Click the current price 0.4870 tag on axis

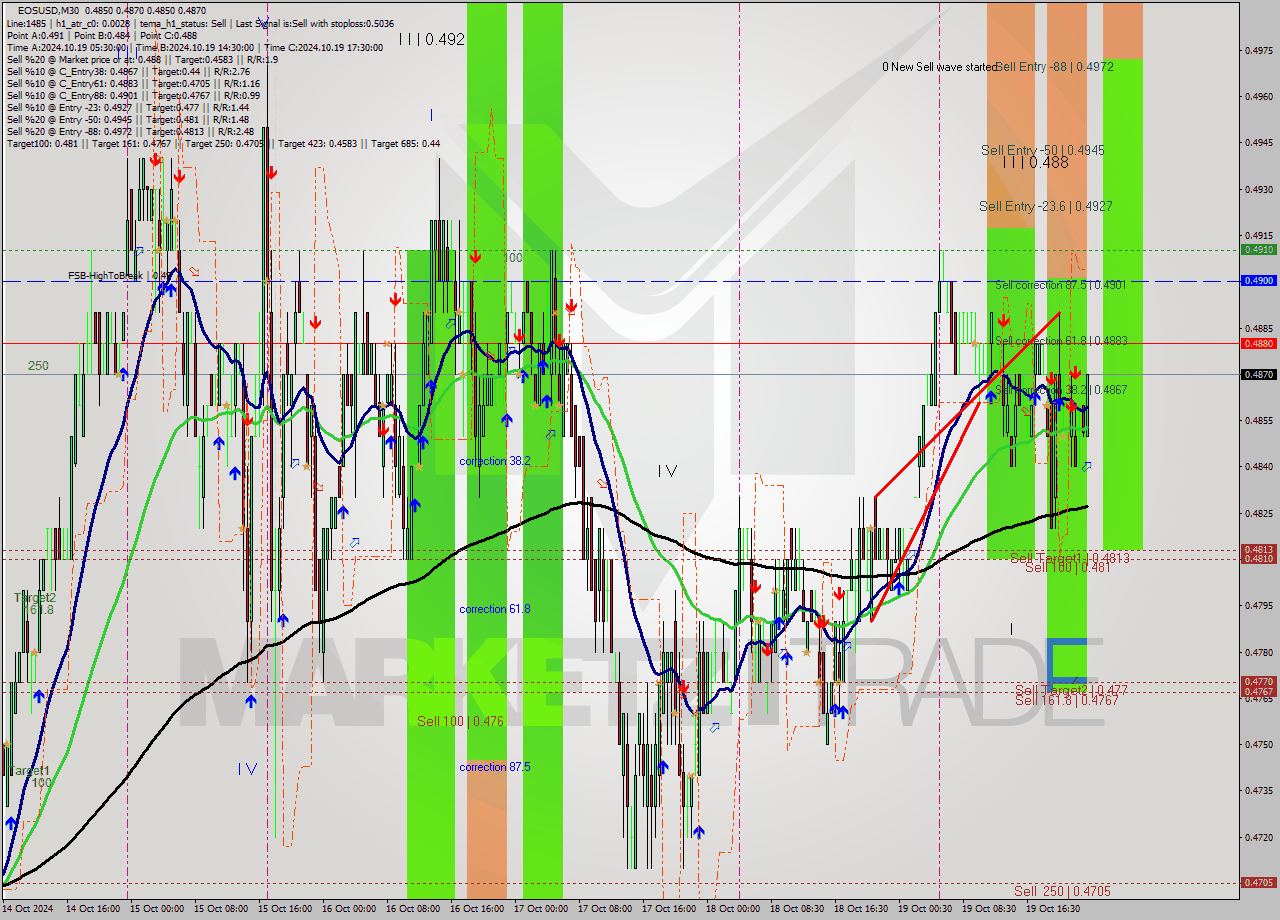click(x=1258, y=374)
